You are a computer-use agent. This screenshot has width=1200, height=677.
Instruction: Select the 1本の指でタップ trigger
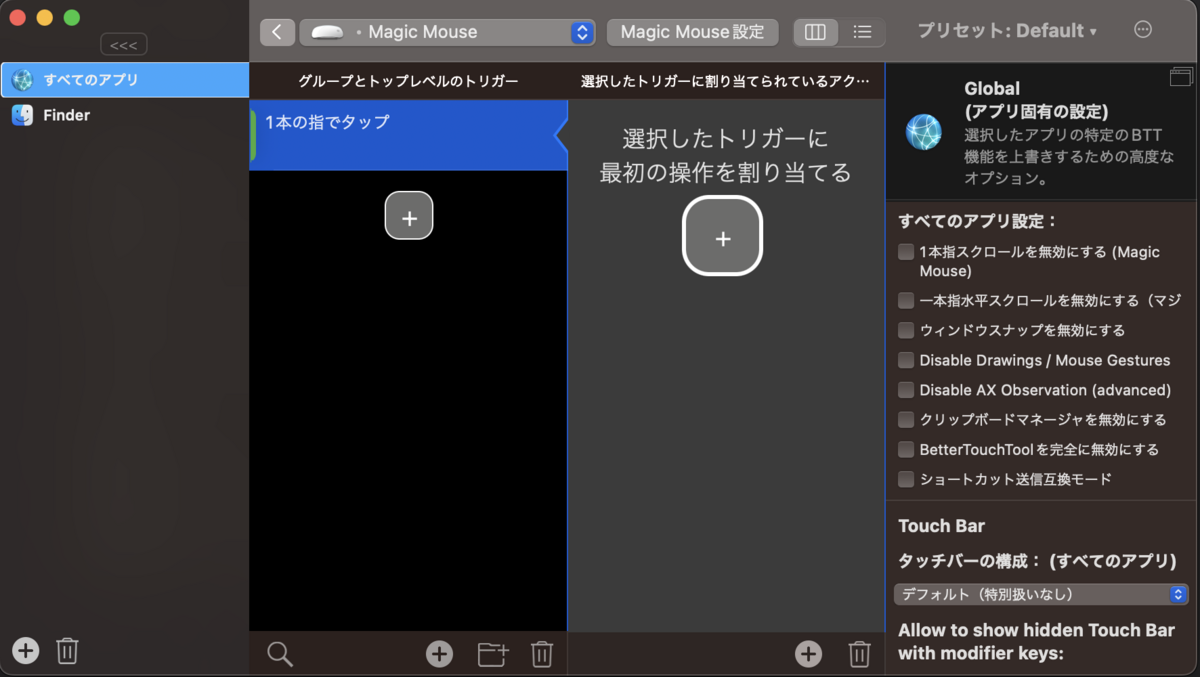[x=408, y=135]
